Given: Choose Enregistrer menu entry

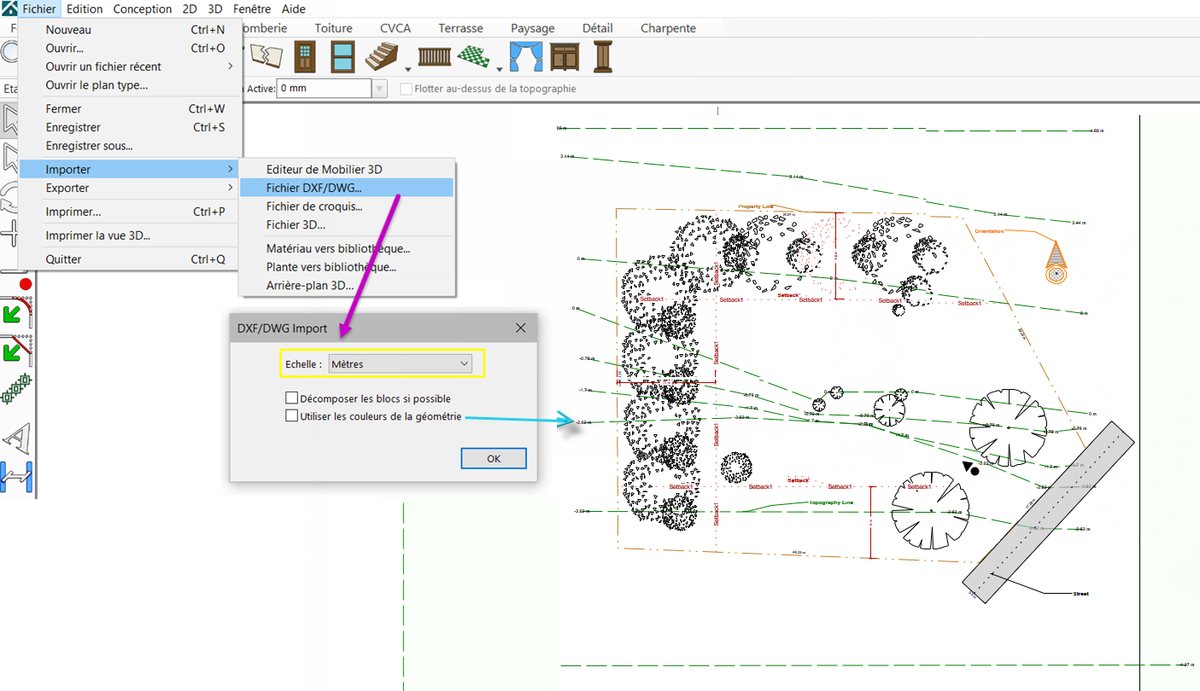Looking at the screenshot, I should (x=128, y=127).
